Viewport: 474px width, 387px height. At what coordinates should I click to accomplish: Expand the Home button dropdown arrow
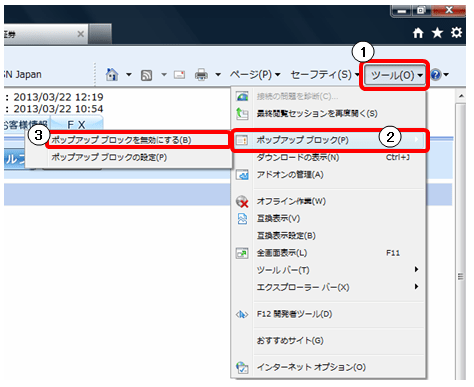[129, 75]
